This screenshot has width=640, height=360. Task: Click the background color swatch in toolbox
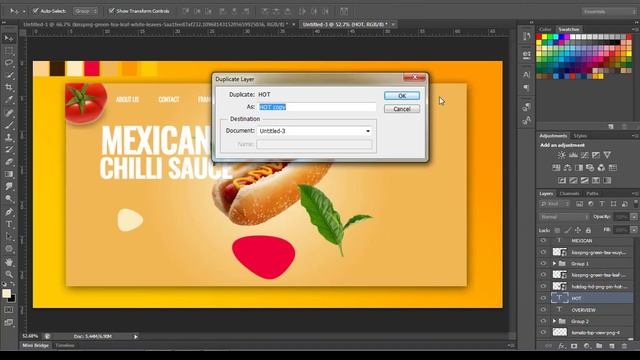point(12,299)
